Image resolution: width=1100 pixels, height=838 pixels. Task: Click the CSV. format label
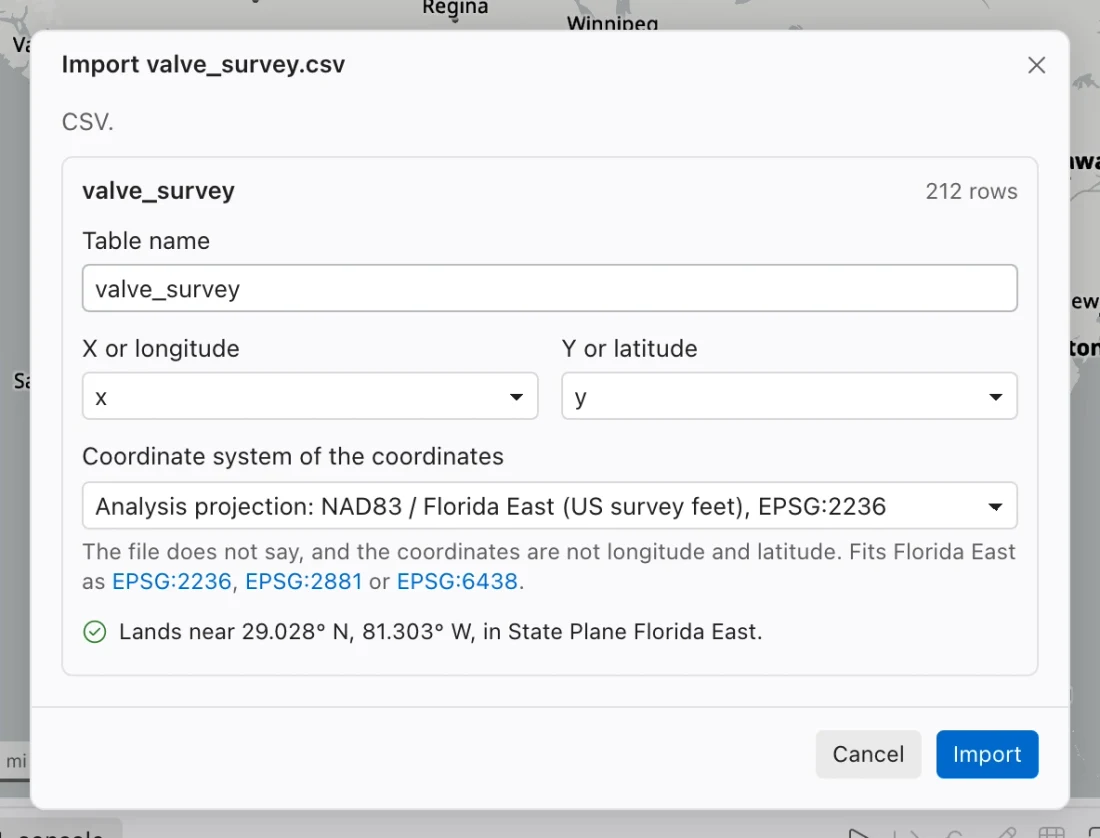click(x=88, y=122)
